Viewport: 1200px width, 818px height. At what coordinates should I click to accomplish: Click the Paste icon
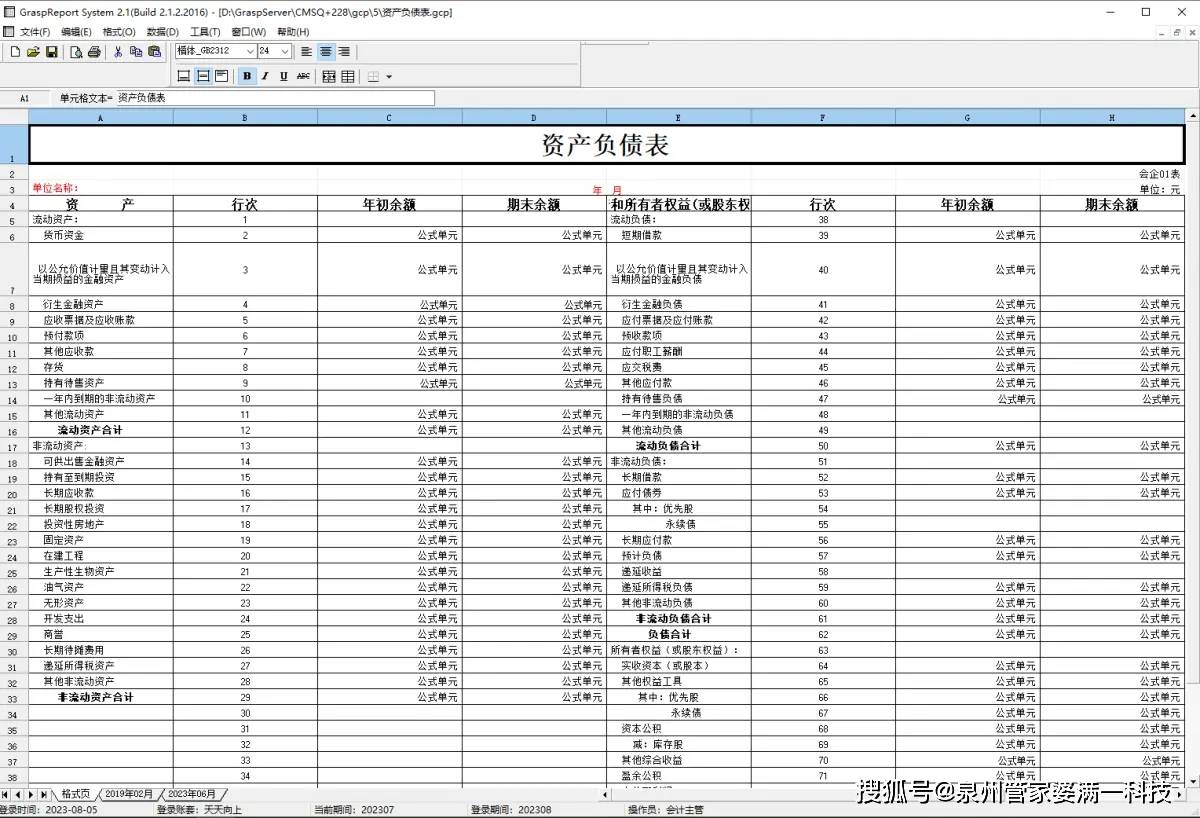[153, 52]
